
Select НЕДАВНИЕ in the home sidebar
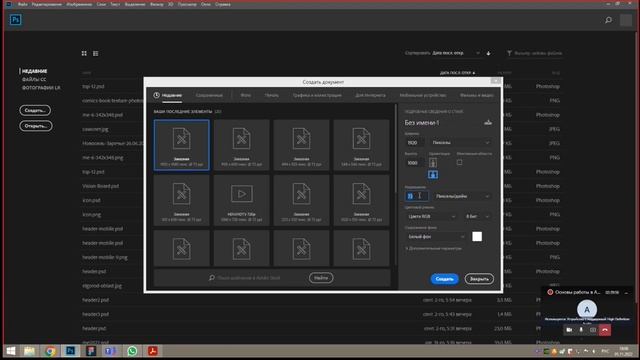pos(34,71)
